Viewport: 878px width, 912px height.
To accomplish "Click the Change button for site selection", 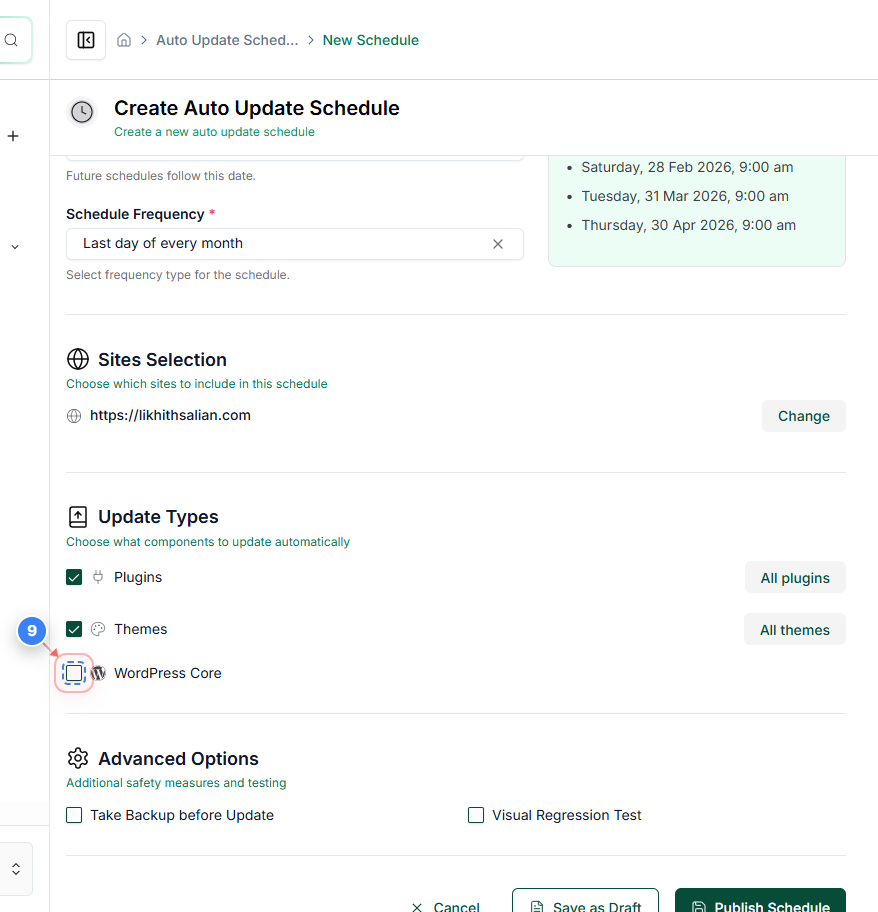I will tap(803, 415).
